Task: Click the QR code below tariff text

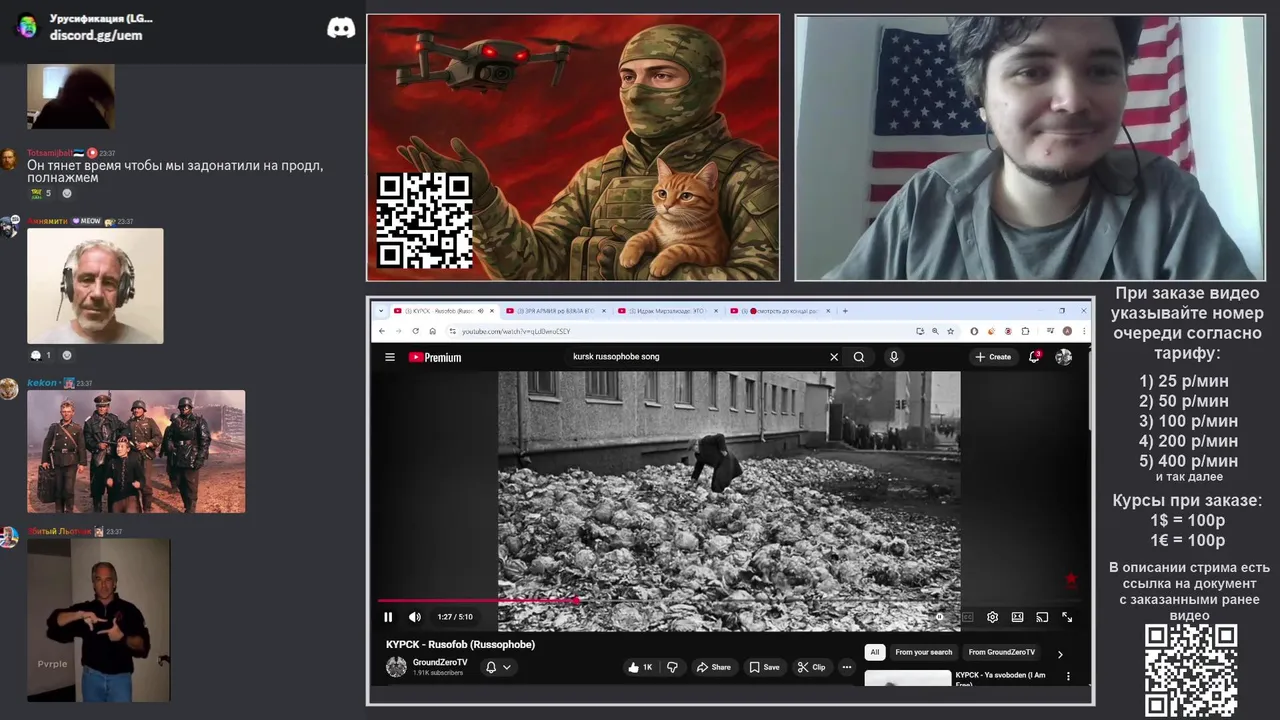Action: click(1191, 671)
